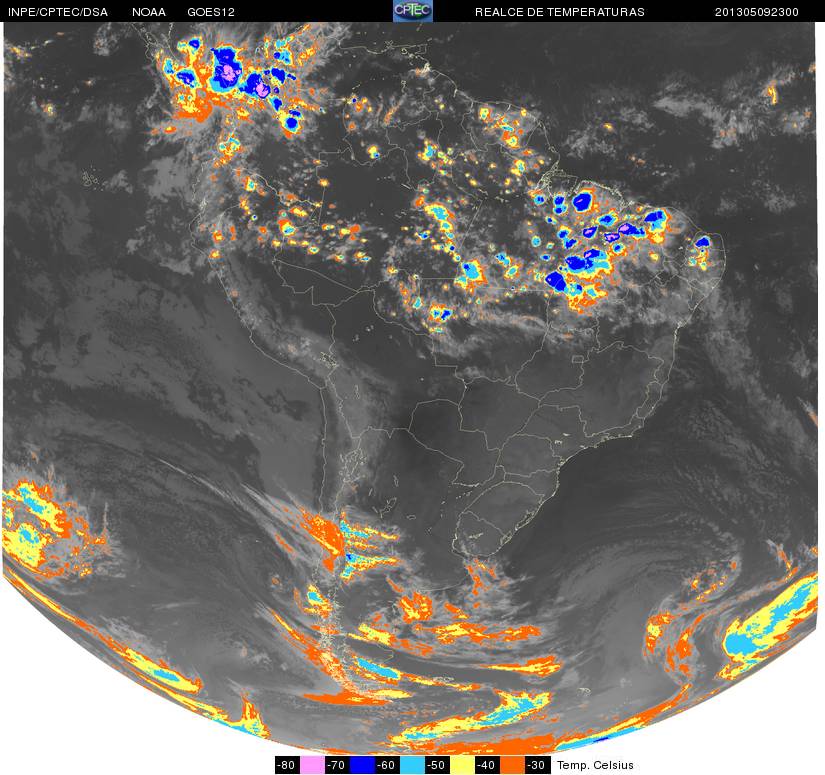Click the -40 legend label
Viewport: 825px width, 775px height.
point(488,764)
